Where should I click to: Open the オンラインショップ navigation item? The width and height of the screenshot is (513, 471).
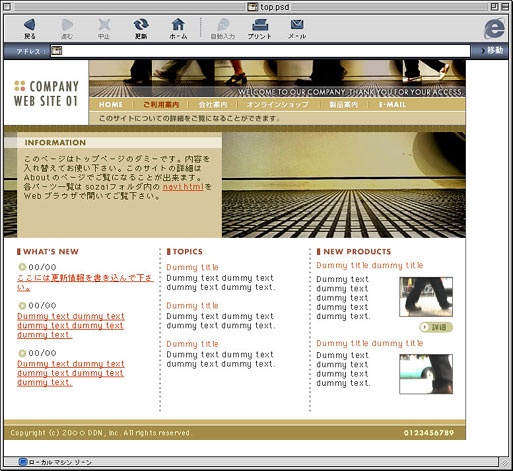click(x=277, y=105)
